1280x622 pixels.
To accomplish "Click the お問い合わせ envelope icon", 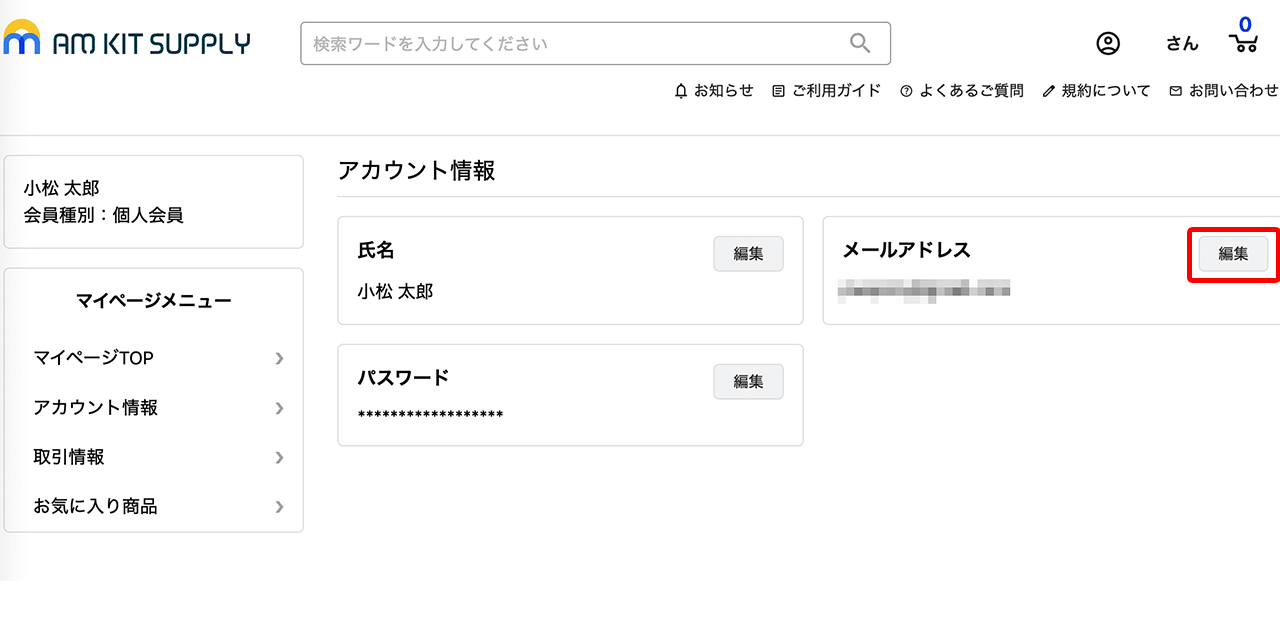I will pyautogui.click(x=1174, y=90).
